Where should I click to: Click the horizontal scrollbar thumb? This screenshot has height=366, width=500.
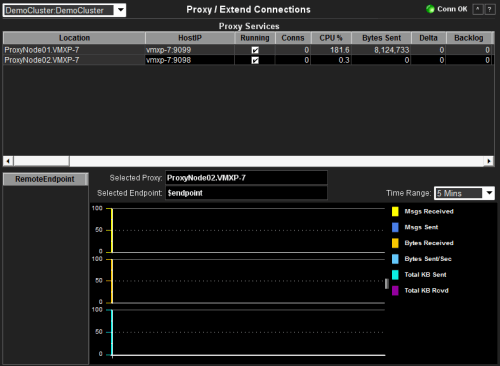pyautogui.click(x=41, y=161)
